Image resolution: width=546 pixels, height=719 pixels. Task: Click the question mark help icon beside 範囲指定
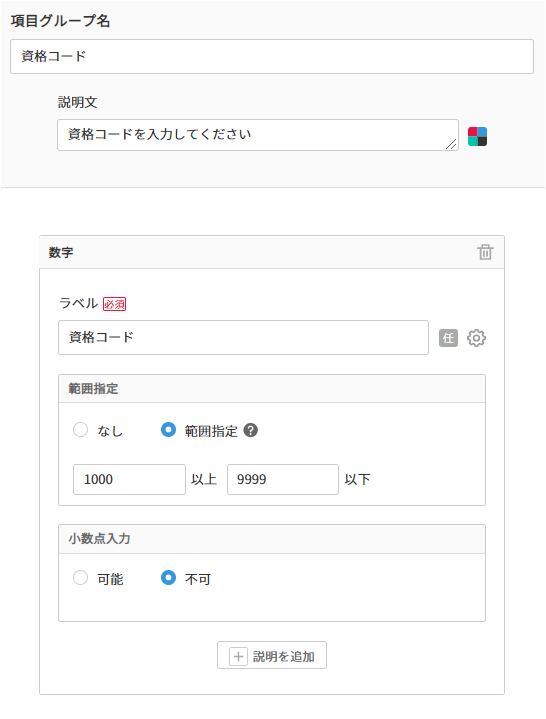click(x=250, y=431)
